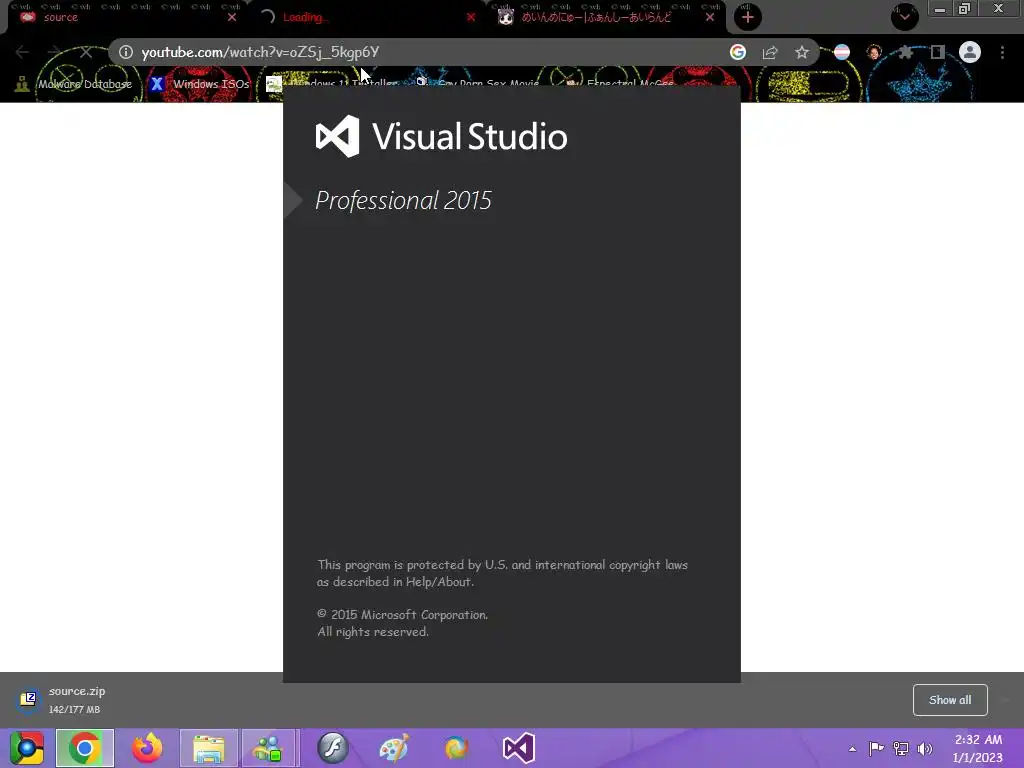Open the tab search dropdown arrow
This screenshot has height=768, width=1024.
(904, 17)
